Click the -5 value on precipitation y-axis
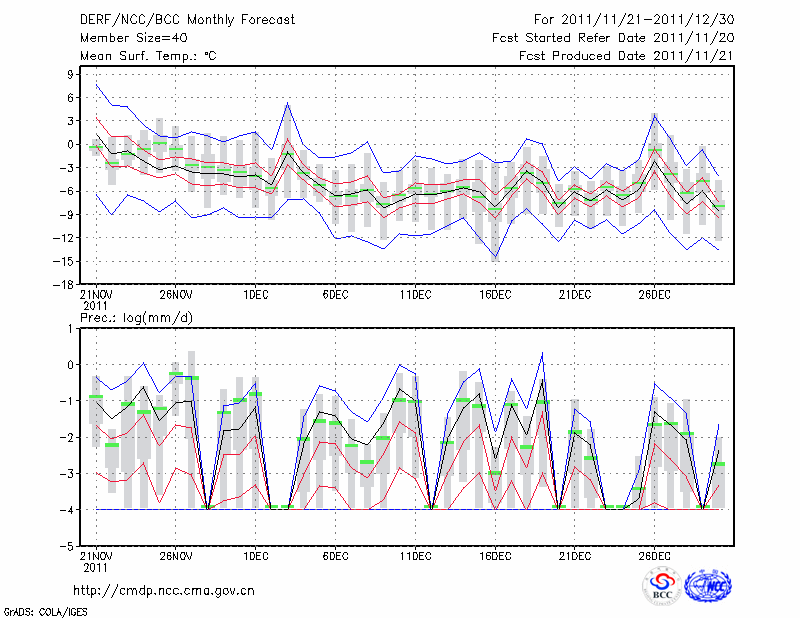800x618 pixels. [x=70, y=547]
